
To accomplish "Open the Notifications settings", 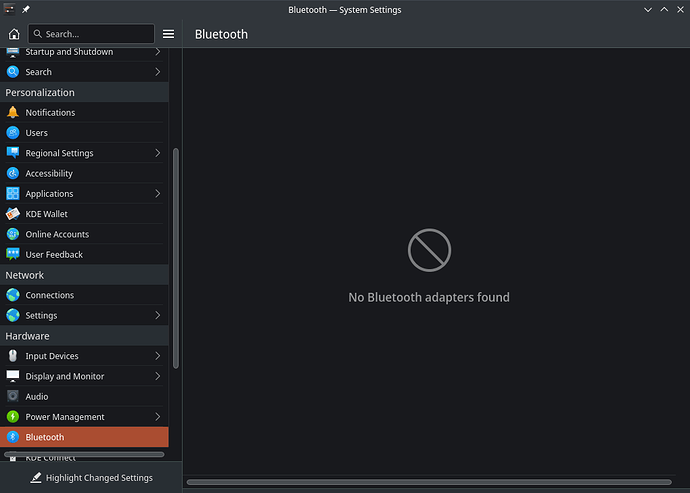I will point(84,112).
